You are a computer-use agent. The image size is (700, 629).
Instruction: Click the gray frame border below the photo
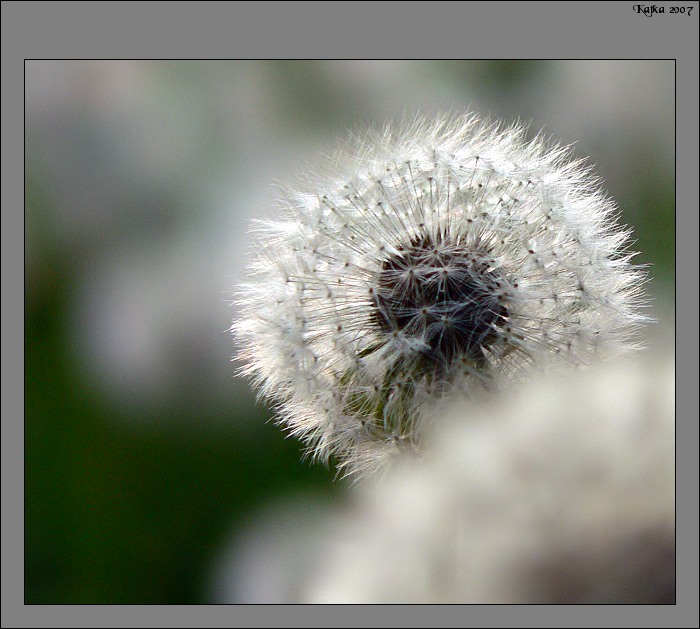point(350,616)
